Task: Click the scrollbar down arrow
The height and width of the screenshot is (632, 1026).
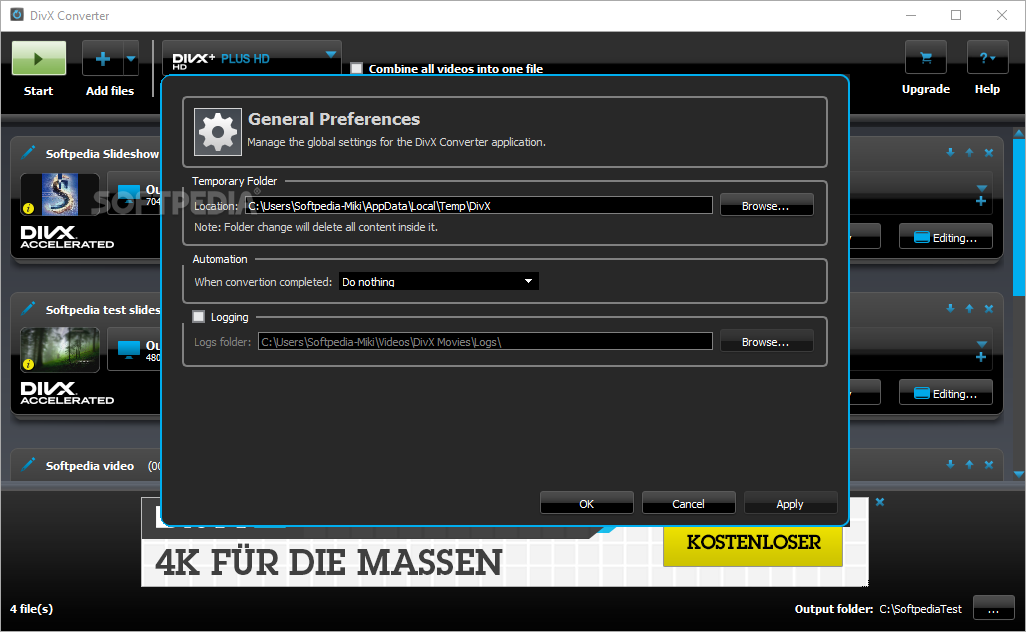Action: (x=1019, y=474)
